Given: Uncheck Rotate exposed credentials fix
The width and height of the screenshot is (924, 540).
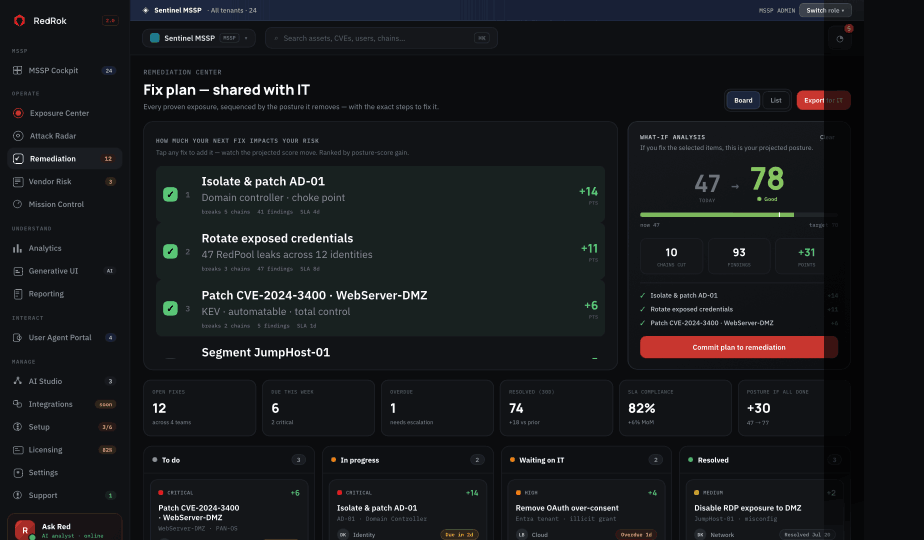Looking at the screenshot, I should click(170, 251).
